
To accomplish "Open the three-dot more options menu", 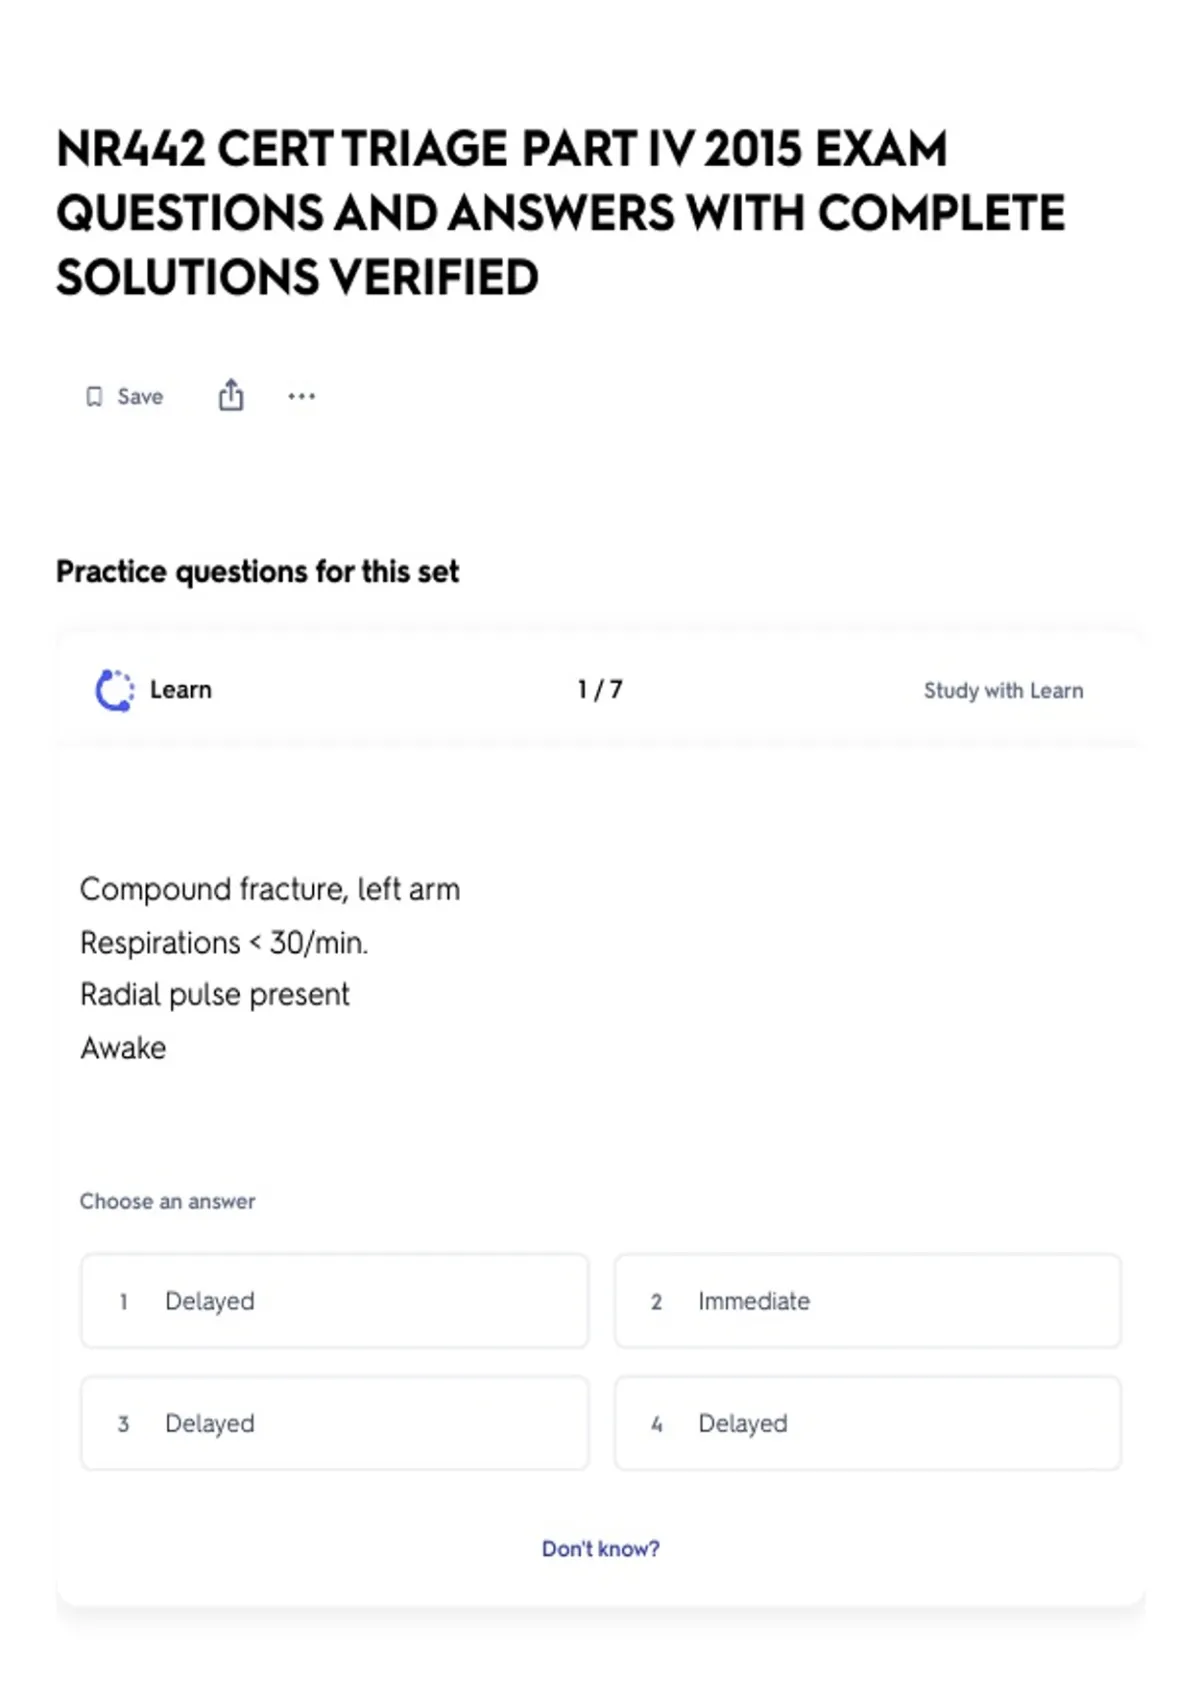I will tap(301, 397).
